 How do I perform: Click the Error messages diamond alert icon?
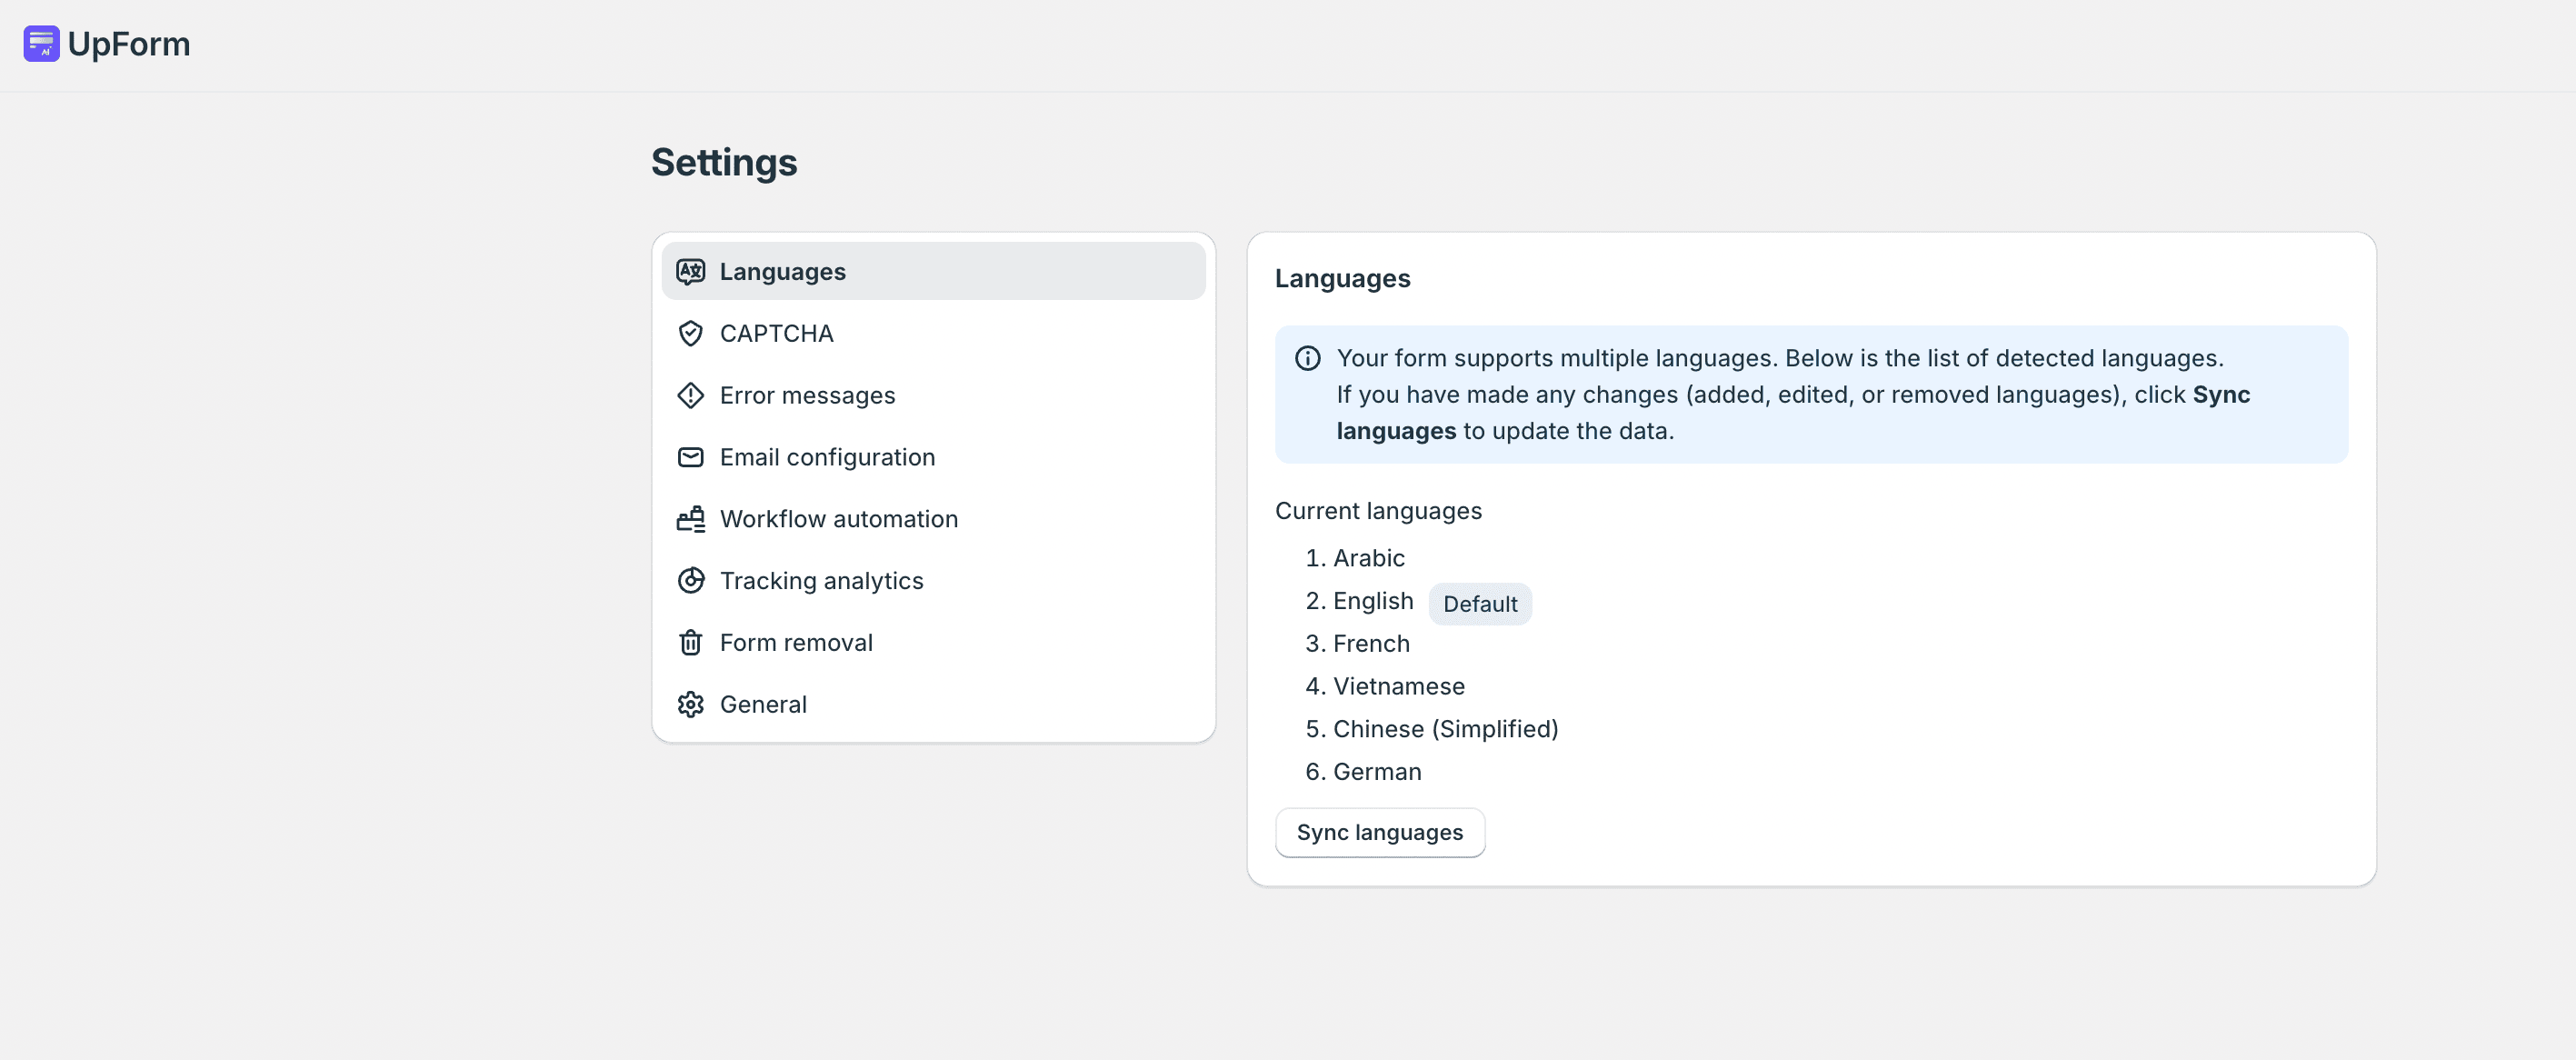coord(690,396)
